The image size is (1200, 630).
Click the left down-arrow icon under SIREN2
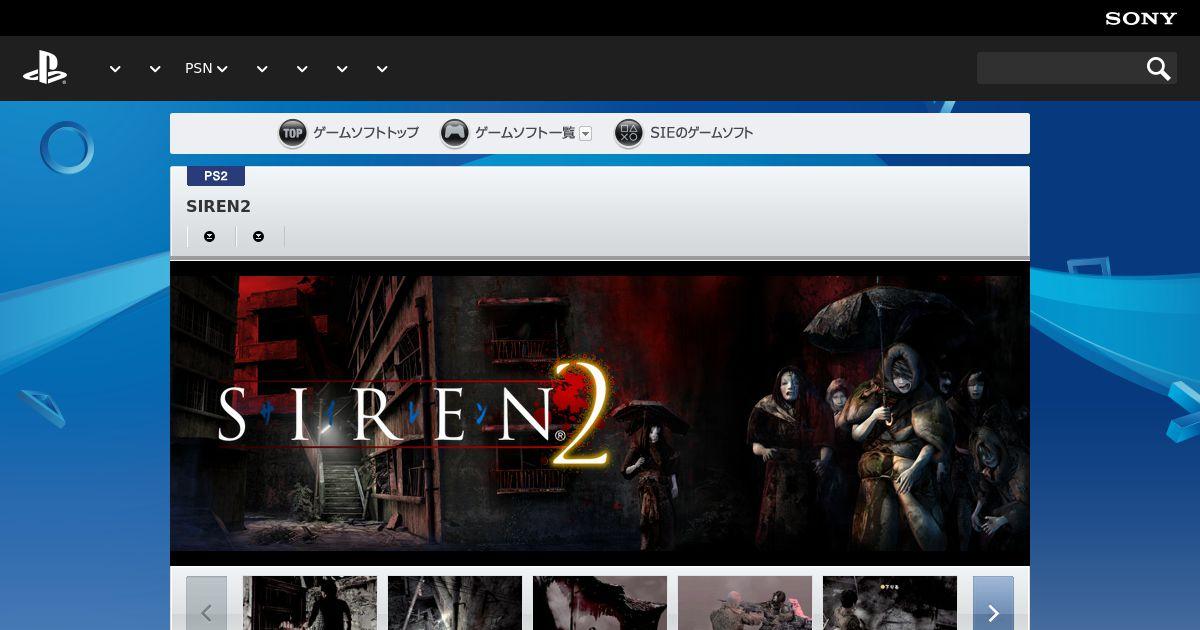click(x=210, y=237)
